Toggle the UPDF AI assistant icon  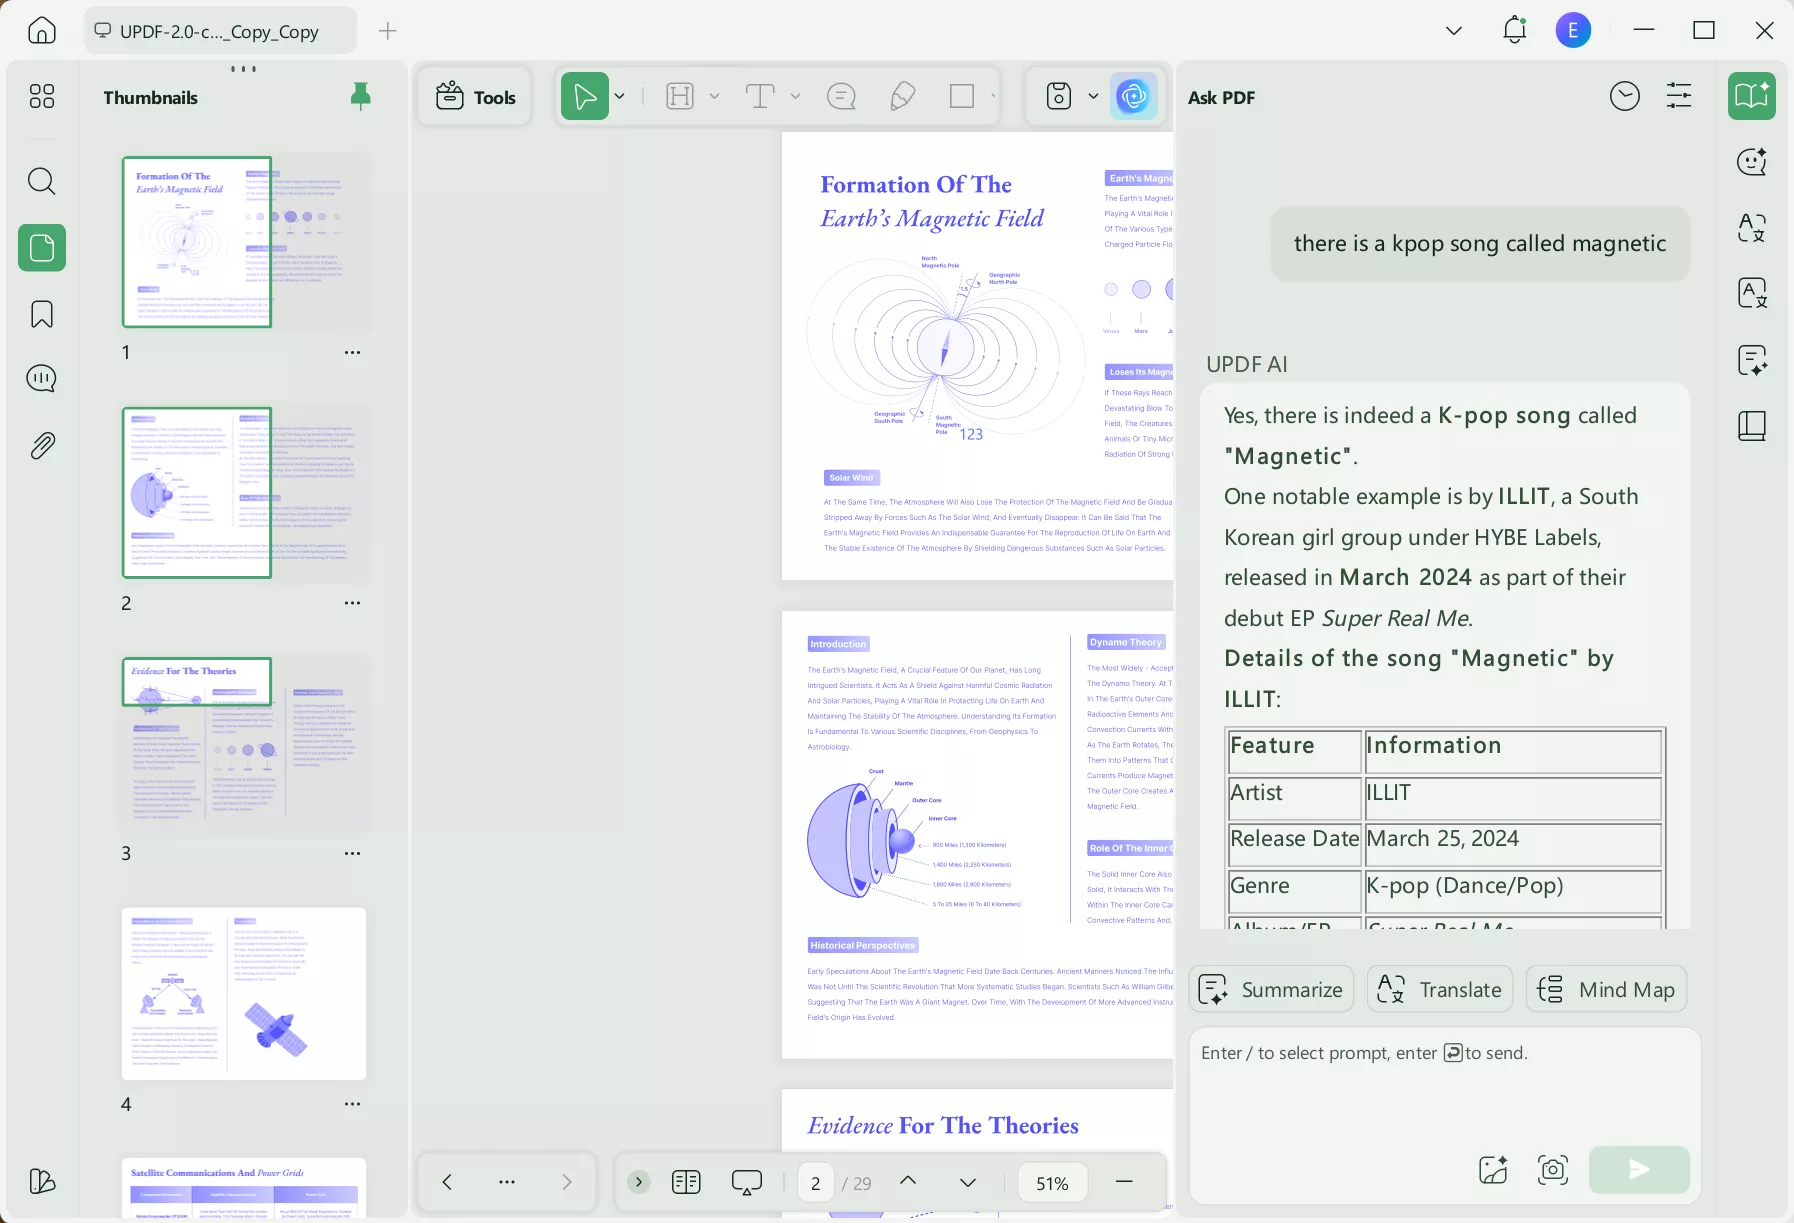point(1134,96)
